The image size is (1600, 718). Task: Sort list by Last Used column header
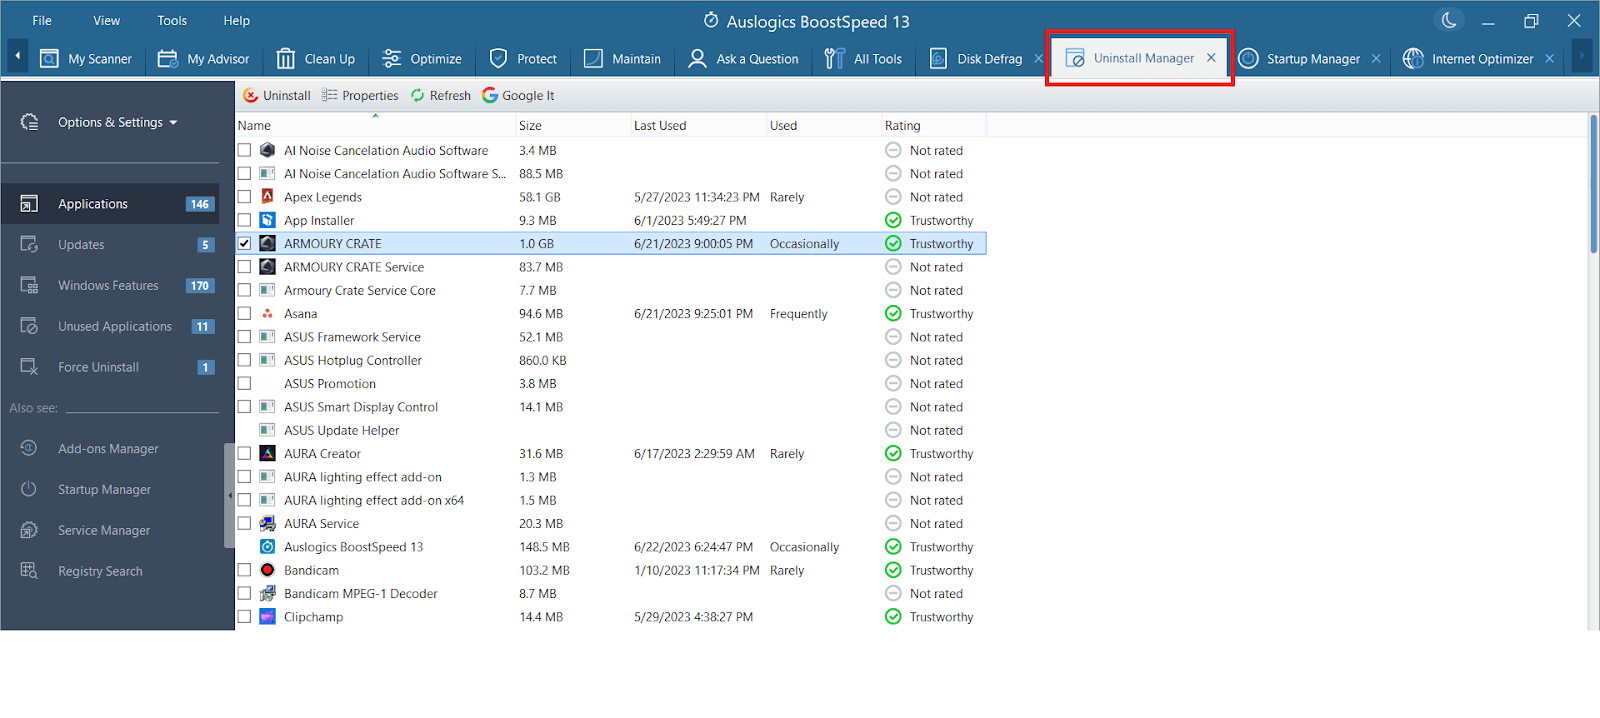[x=697, y=125]
